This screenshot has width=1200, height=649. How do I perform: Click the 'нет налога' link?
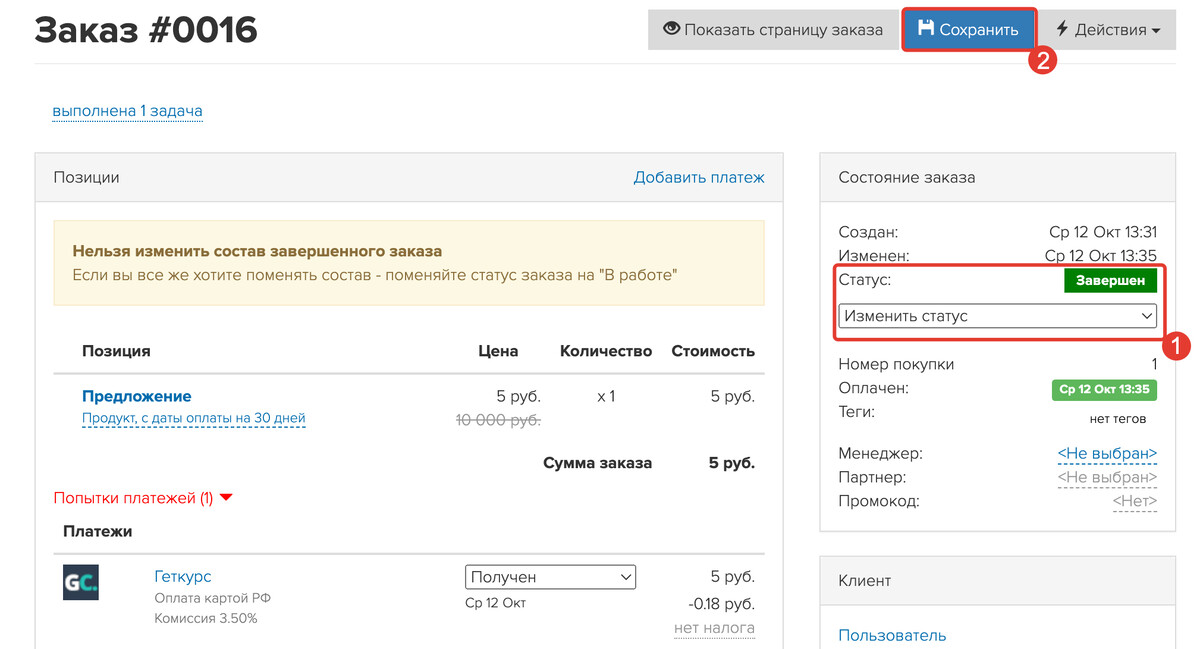(x=714, y=628)
